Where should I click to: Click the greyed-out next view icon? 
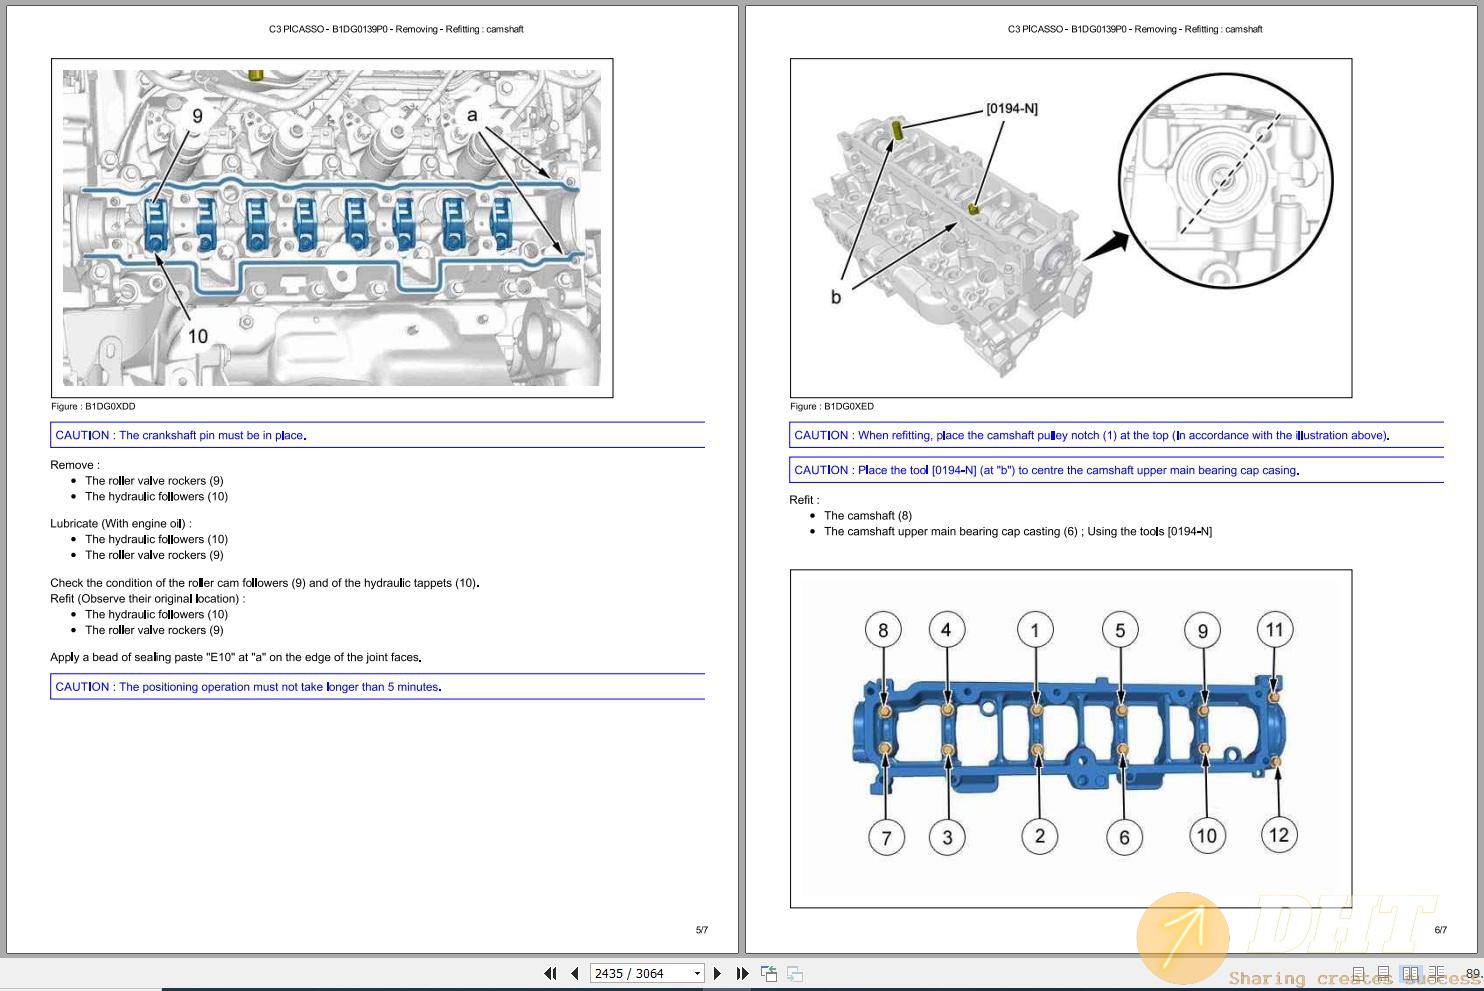(x=795, y=973)
